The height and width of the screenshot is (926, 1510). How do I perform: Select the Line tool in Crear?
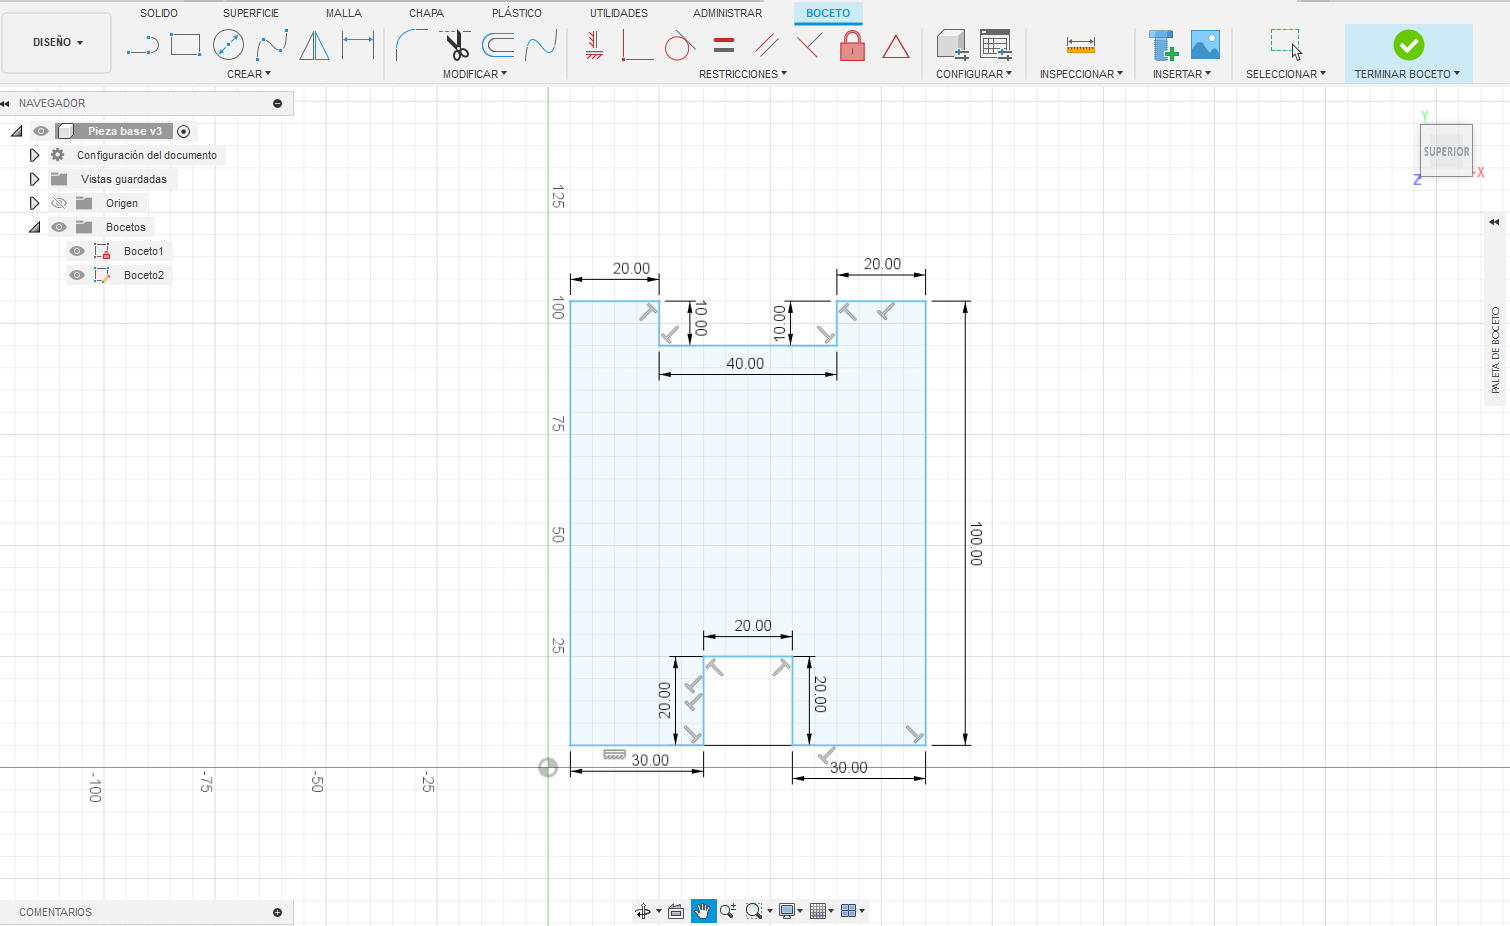tap(143, 45)
